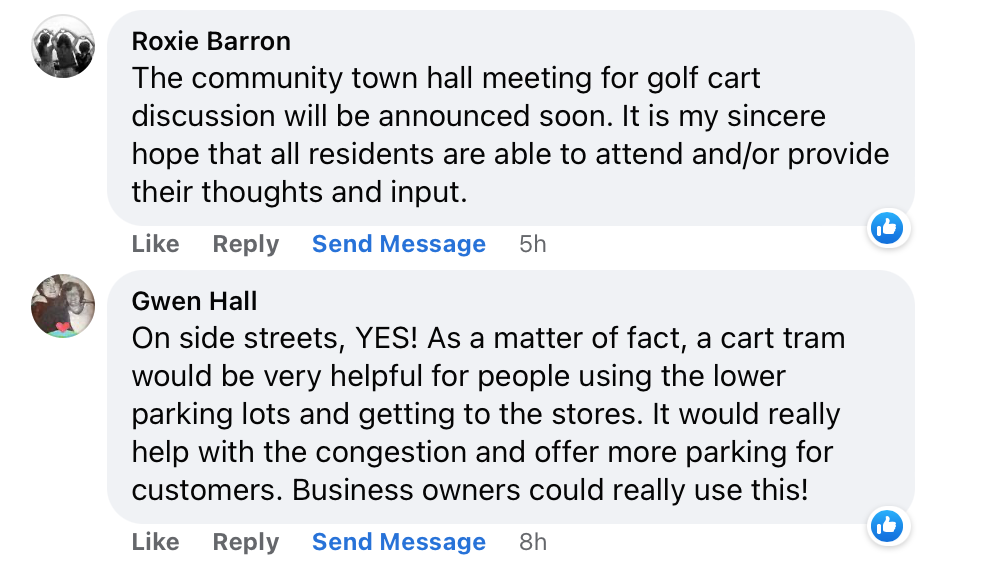Reply to Roxie Barron's comment
This screenshot has width=998, height=564.
click(245, 244)
